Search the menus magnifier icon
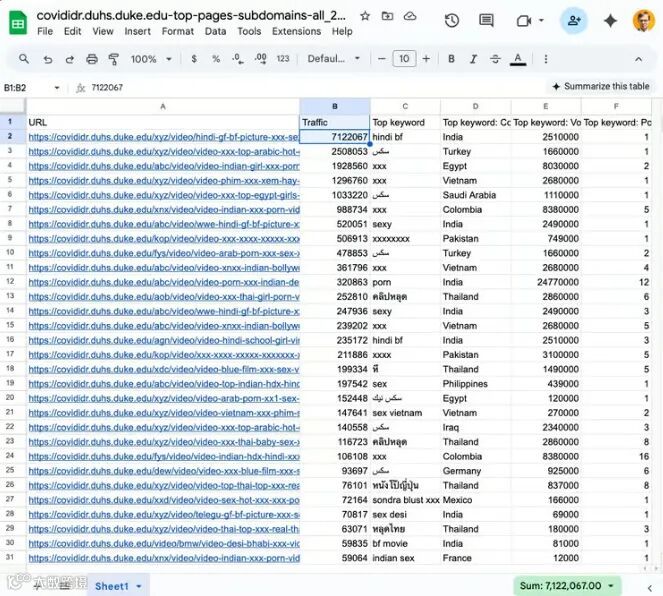Image resolution: width=663 pixels, height=596 pixels. click(24, 59)
